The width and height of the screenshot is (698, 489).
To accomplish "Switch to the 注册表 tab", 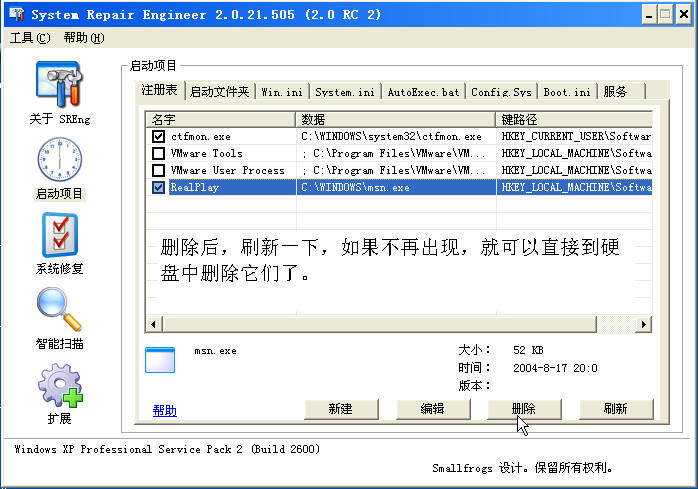I will (x=159, y=90).
